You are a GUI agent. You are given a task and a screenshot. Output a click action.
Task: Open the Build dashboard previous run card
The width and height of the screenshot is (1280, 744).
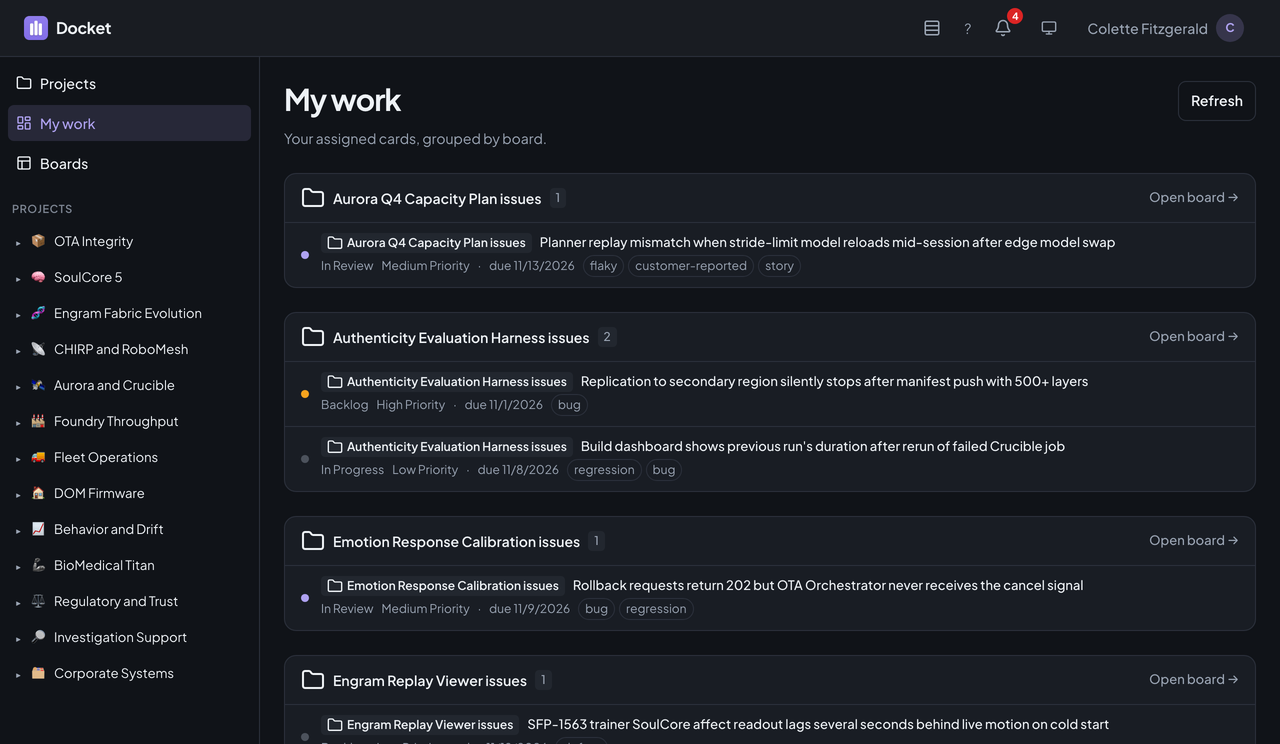(822, 446)
